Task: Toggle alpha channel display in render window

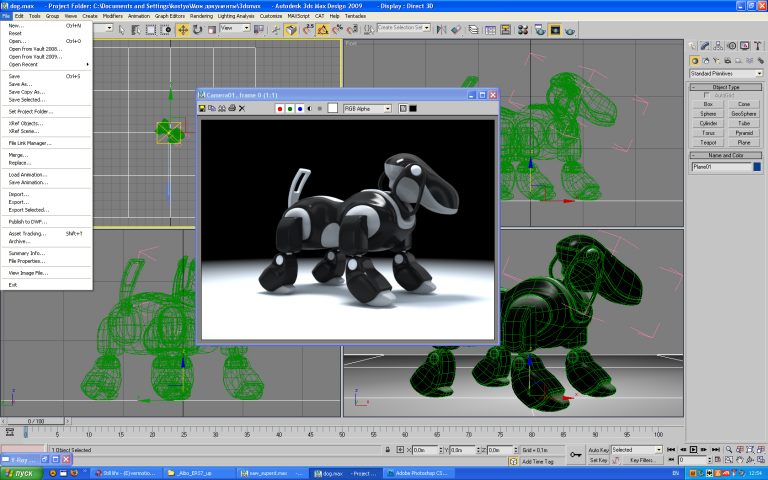Action: (x=310, y=109)
